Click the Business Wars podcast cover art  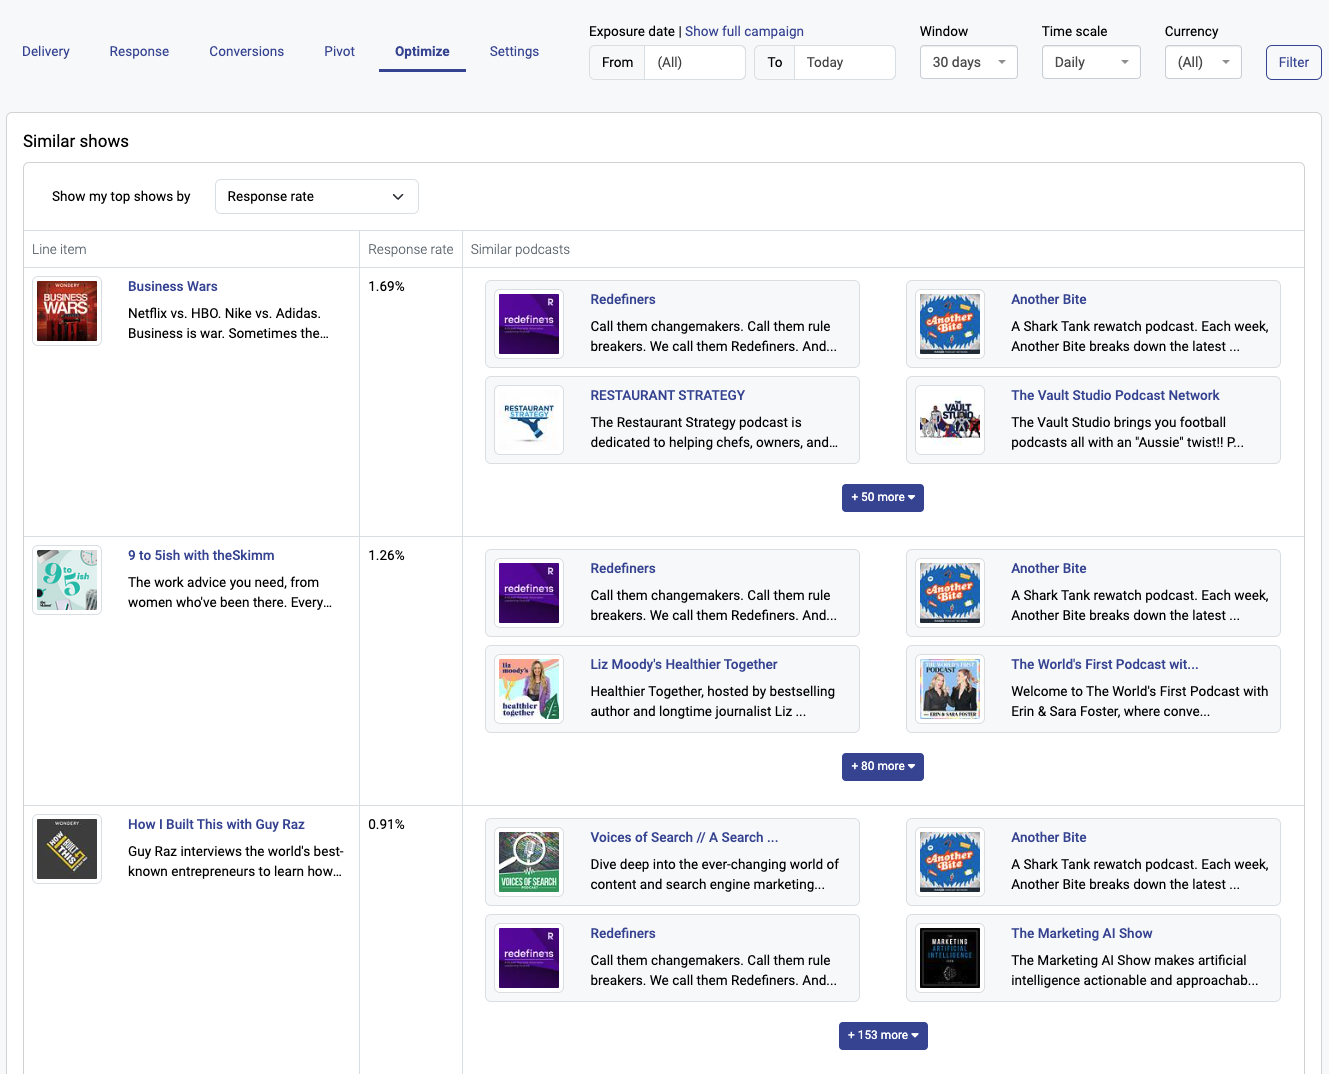[67, 311]
